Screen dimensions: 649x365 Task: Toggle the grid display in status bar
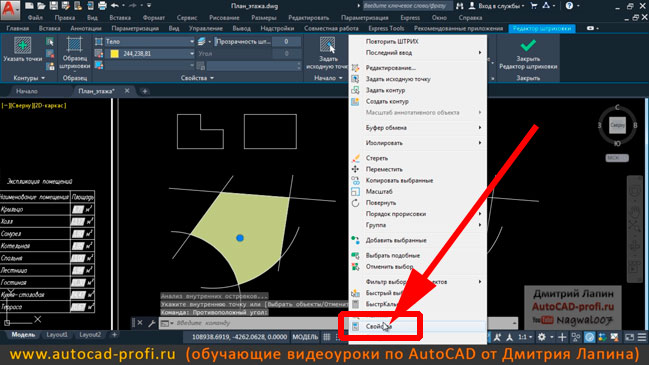tap(327, 337)
